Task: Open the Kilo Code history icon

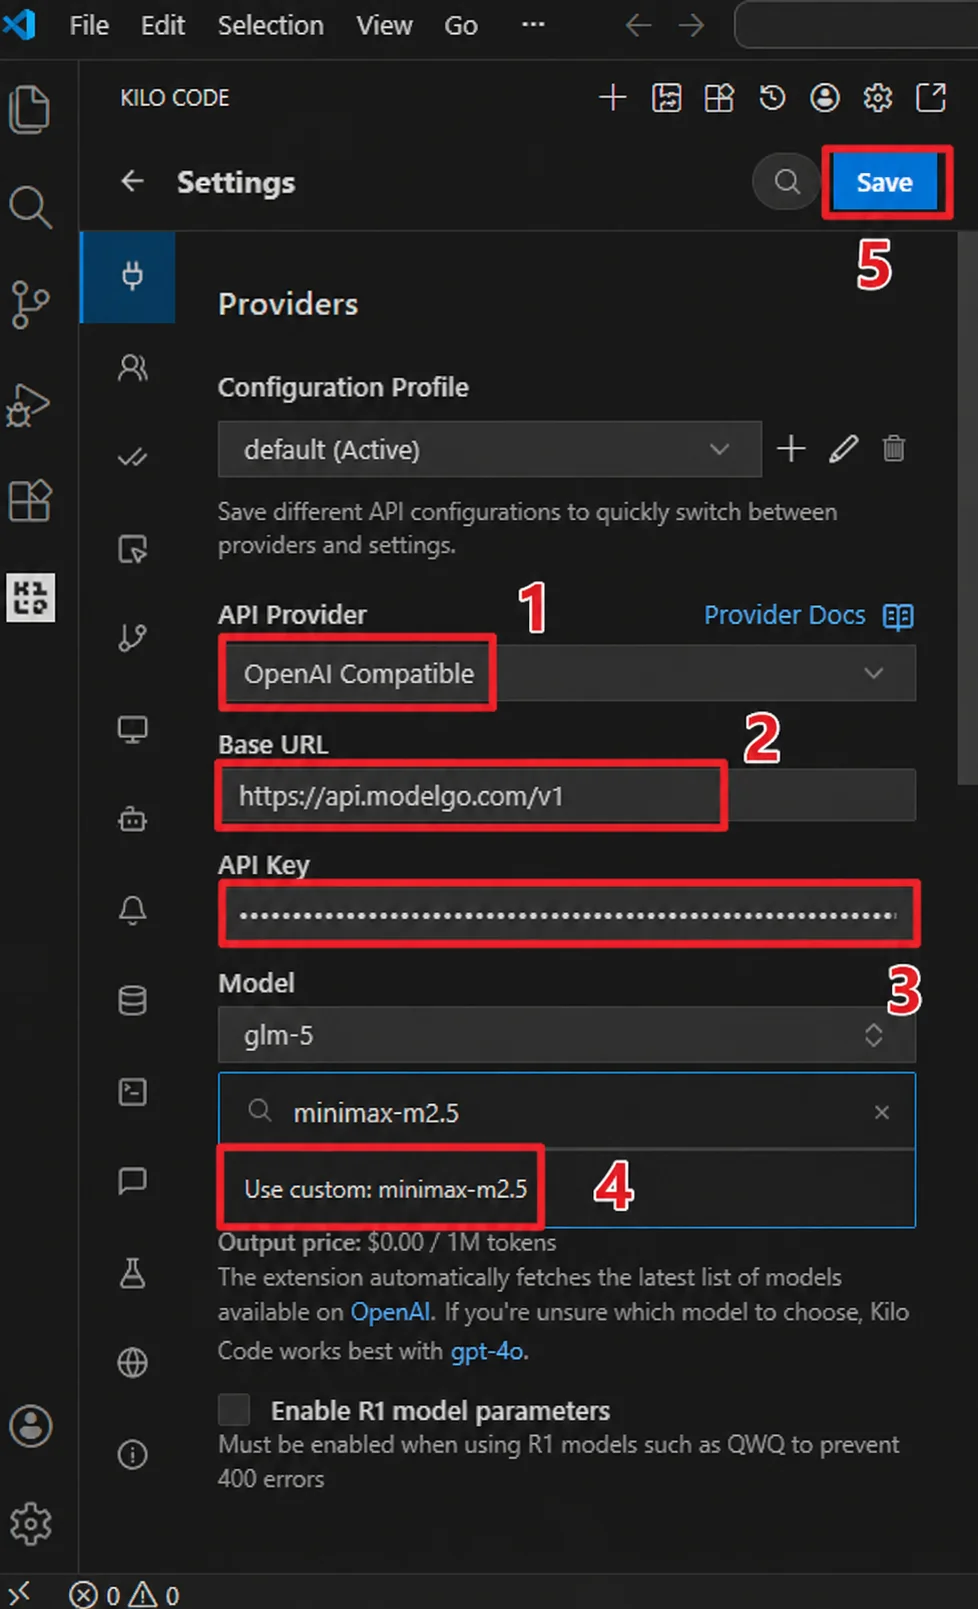Action: click(772, 97)
